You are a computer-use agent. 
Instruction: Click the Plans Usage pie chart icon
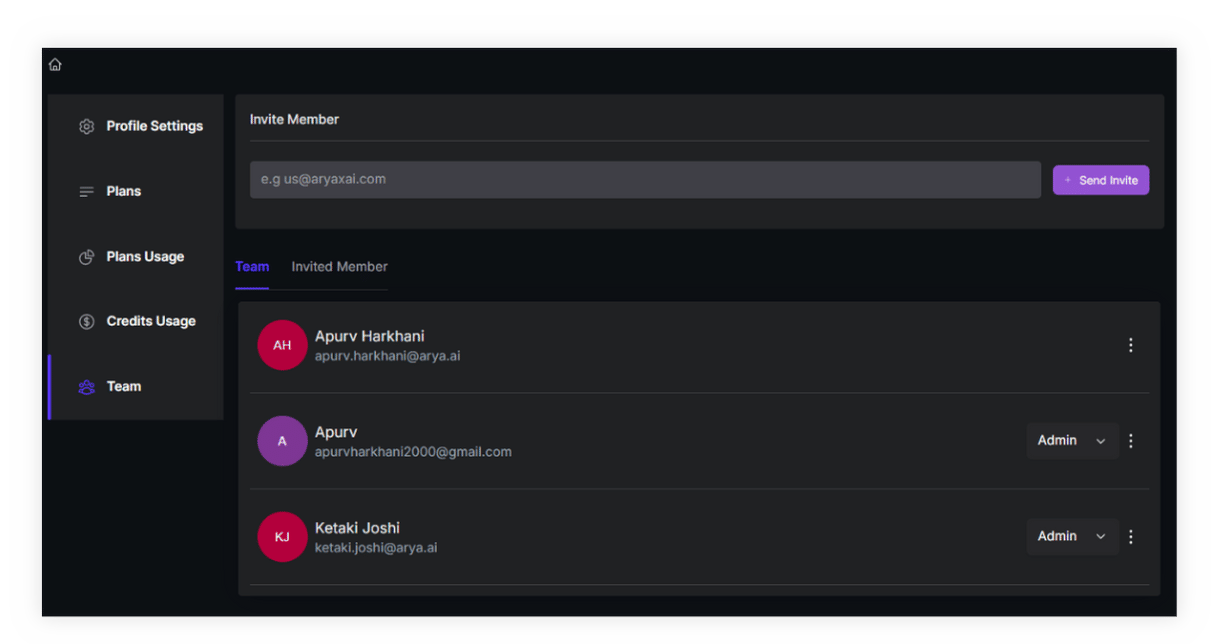(x=87, y=257)
